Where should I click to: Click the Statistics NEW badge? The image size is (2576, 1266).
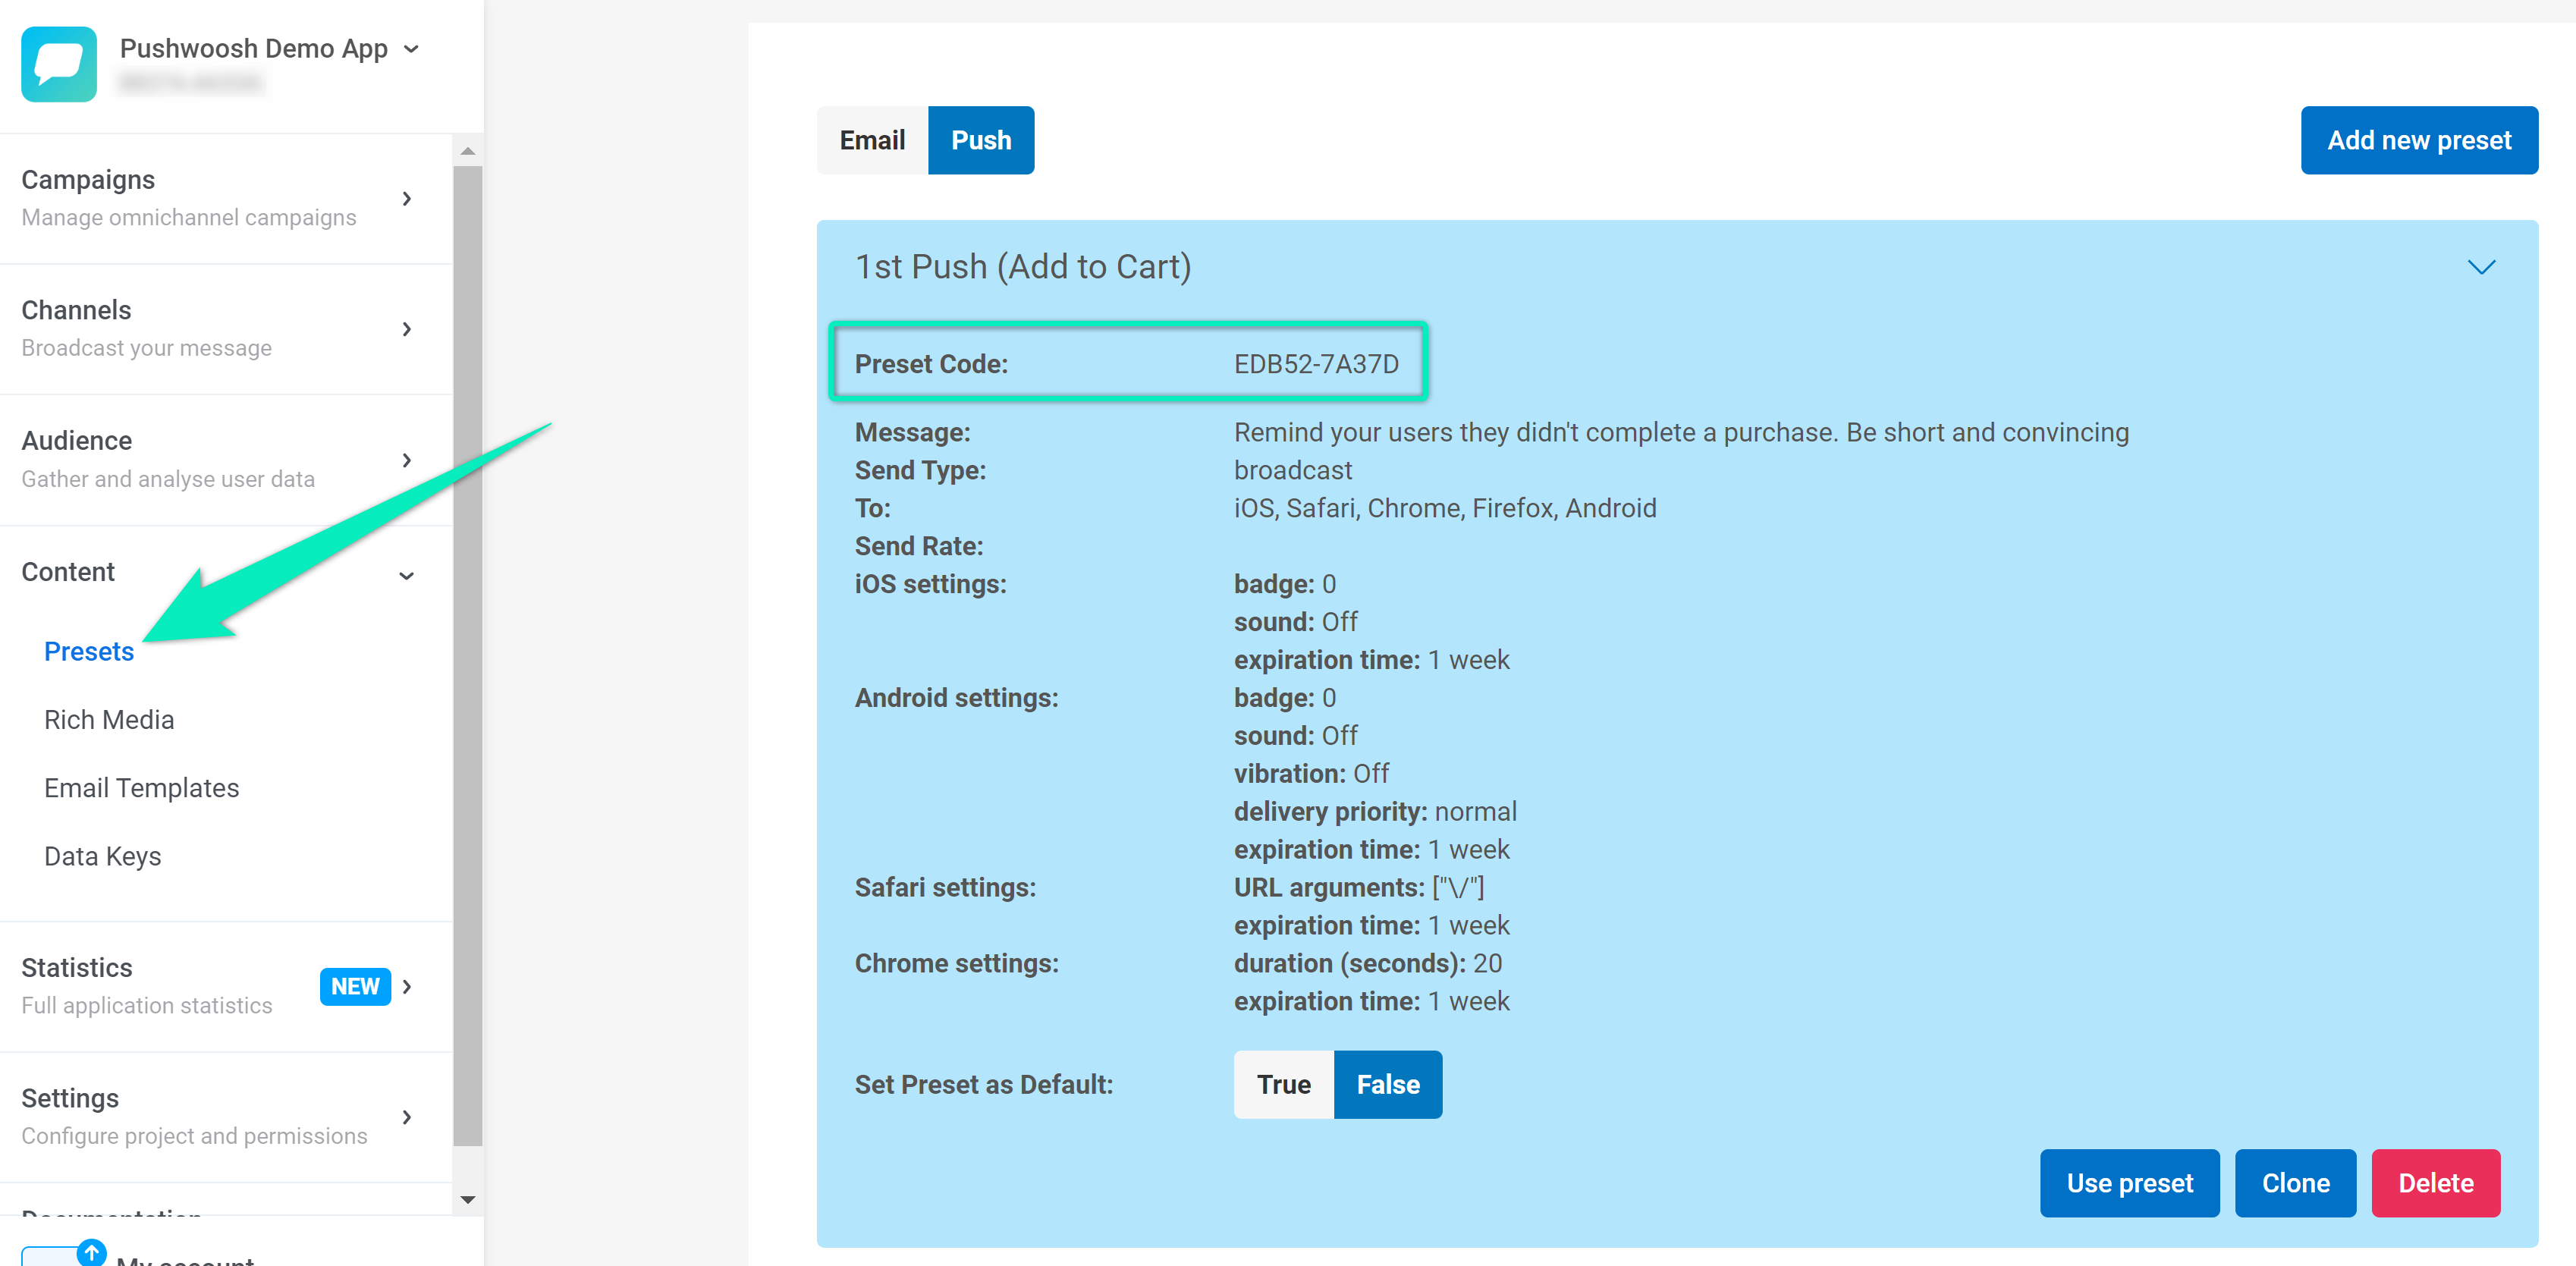pos(355,986)
